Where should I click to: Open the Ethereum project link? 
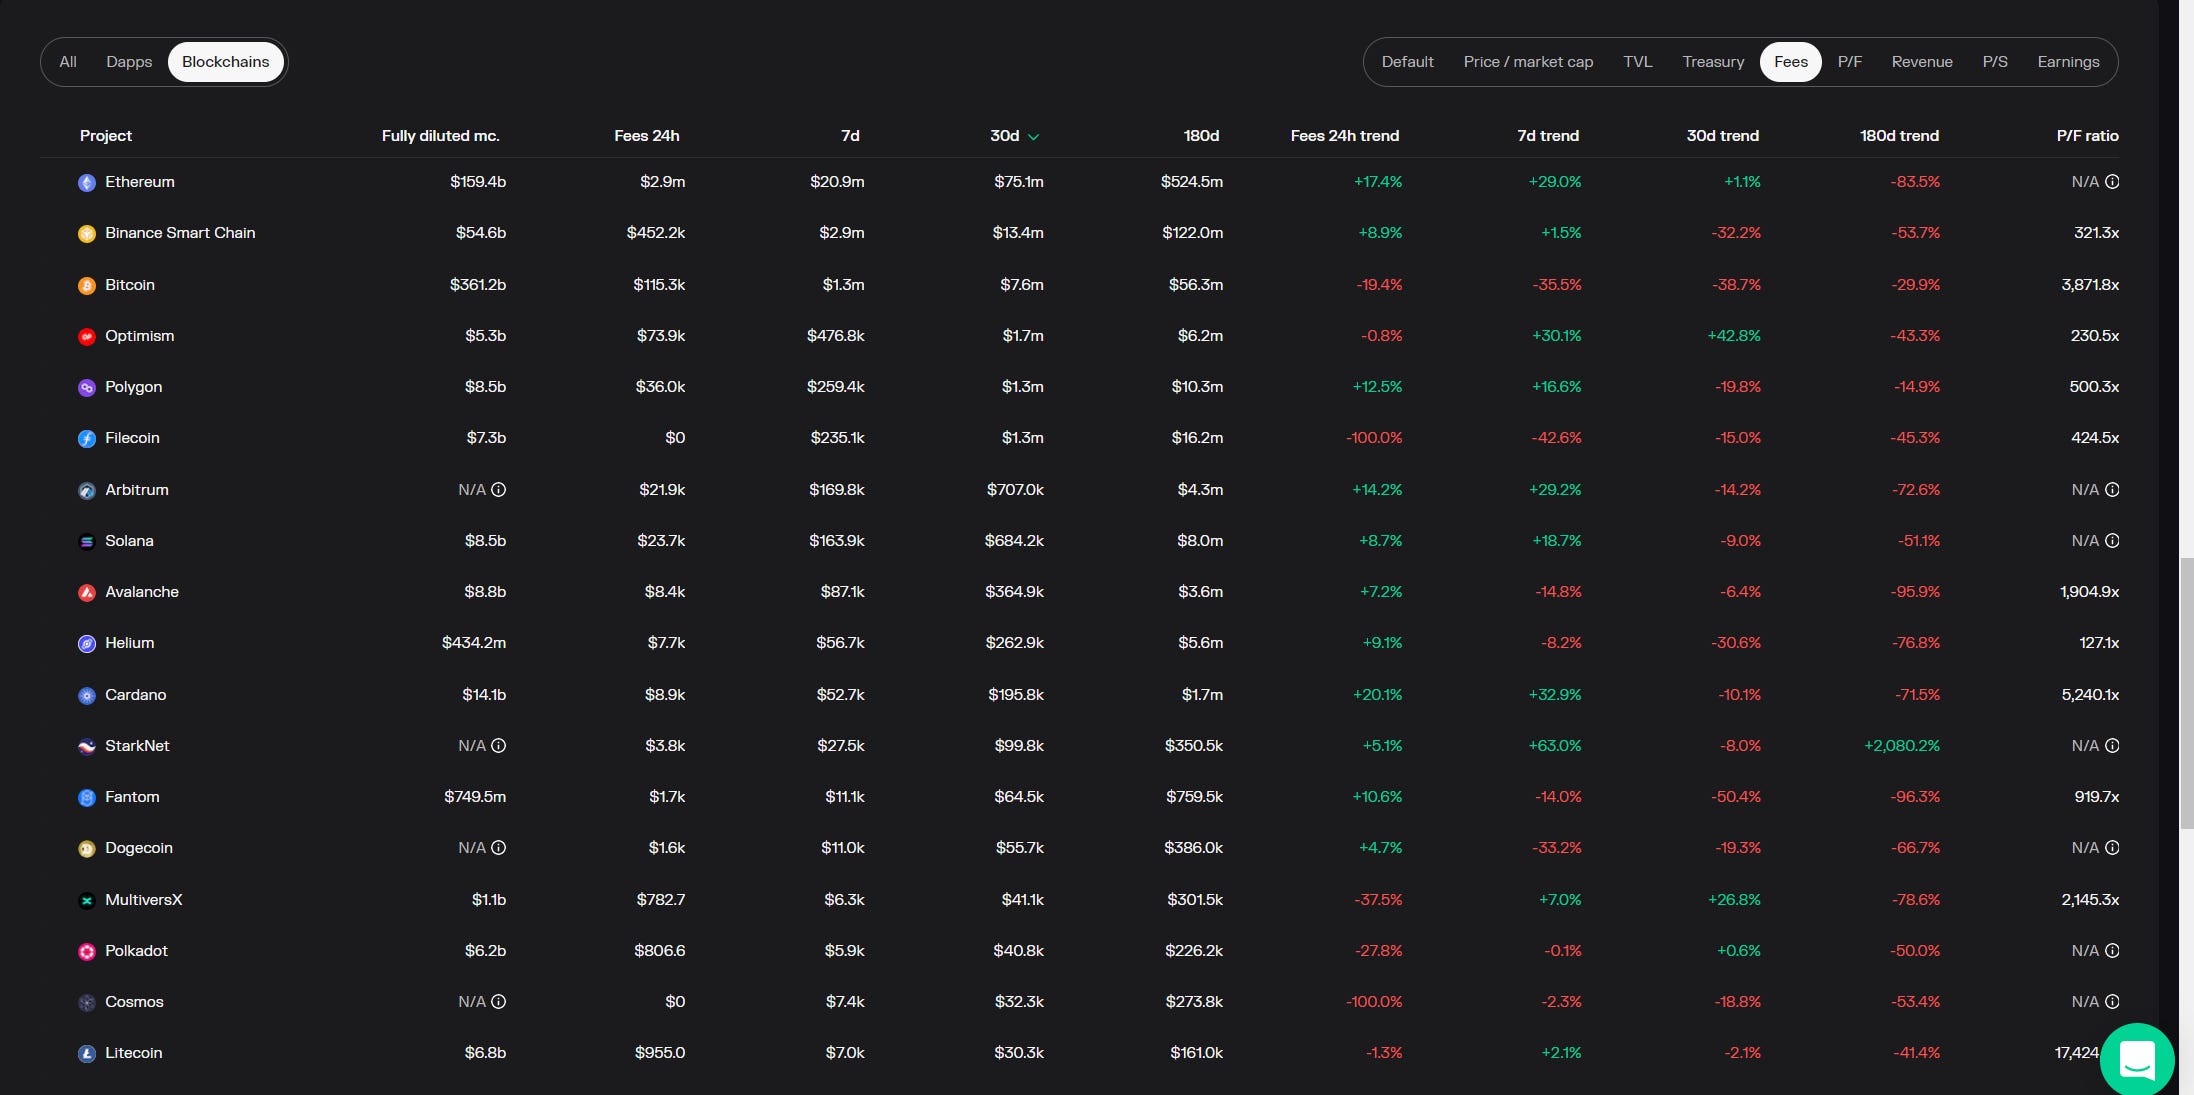click(x=140, y=182)
